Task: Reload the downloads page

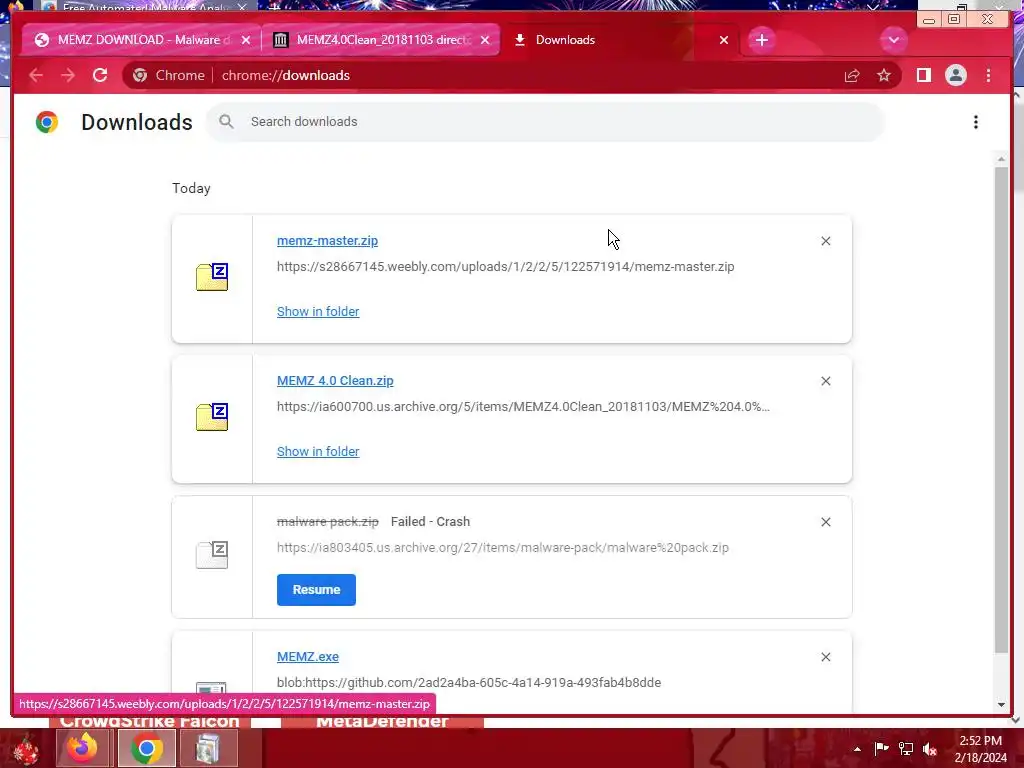Action: pyautogui.click(x=100, y=75)
